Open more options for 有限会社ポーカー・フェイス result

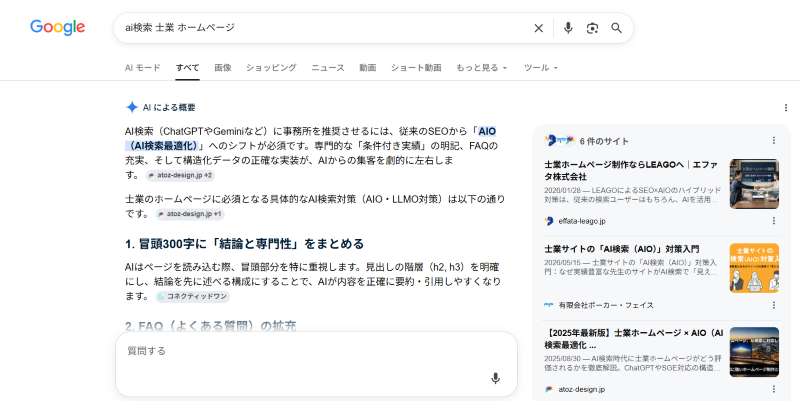(773, 305)
